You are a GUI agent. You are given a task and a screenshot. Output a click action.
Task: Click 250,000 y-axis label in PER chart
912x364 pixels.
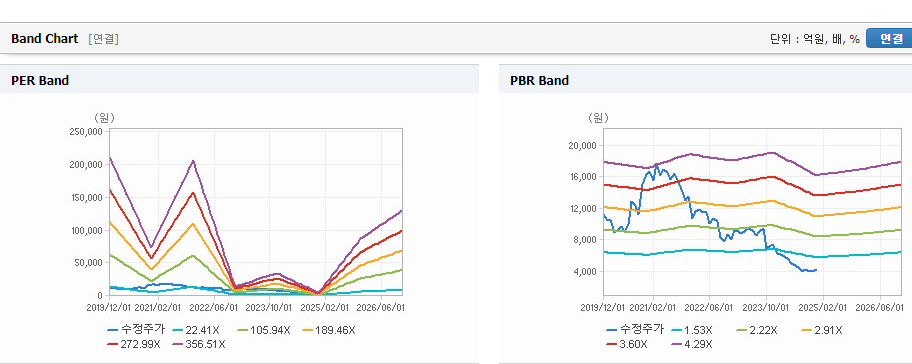87,132
